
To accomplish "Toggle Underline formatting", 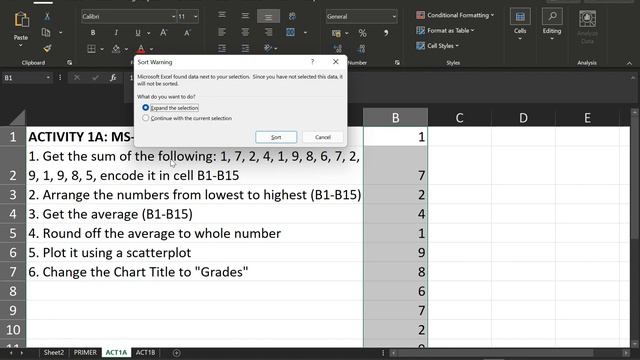I will pos(138,33).
